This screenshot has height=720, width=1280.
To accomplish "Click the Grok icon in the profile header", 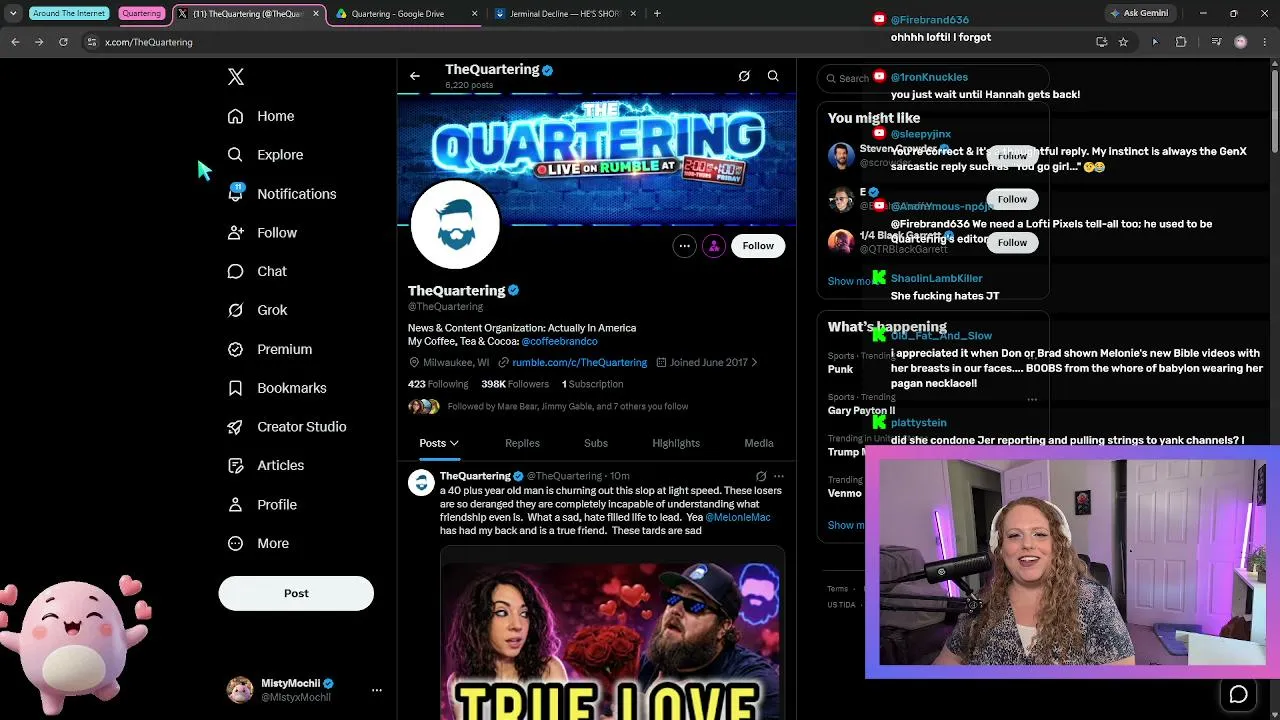I will [744, 76].
